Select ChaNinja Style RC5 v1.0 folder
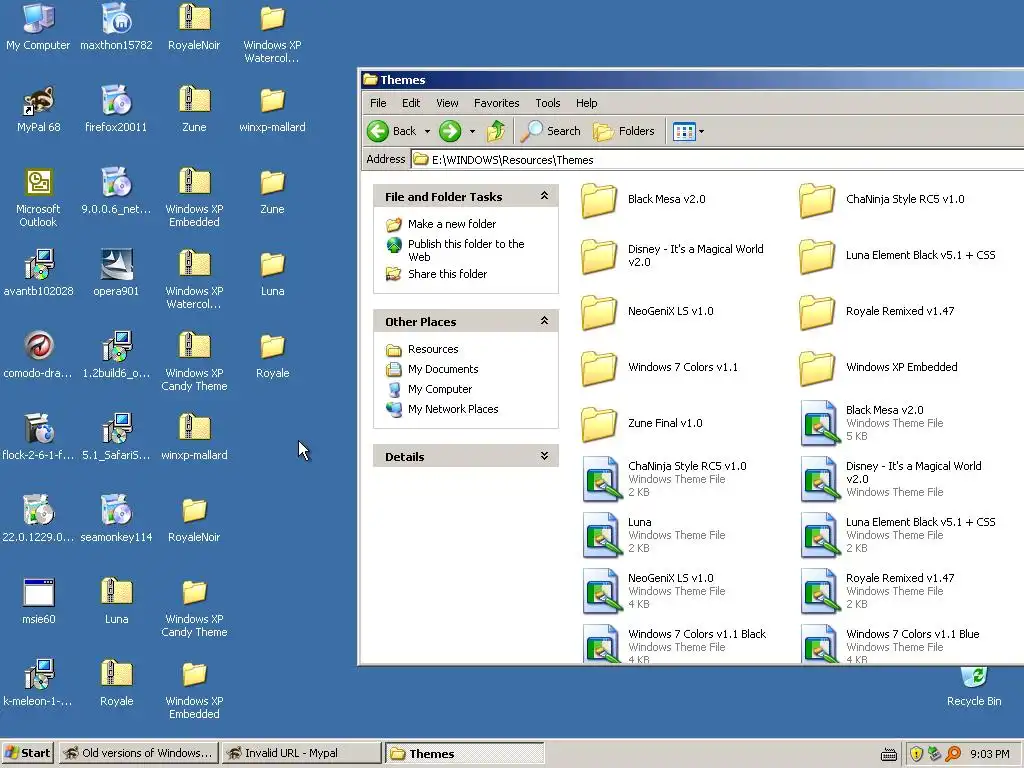This screenshot has width=1024, height=768. coord(882,199)
